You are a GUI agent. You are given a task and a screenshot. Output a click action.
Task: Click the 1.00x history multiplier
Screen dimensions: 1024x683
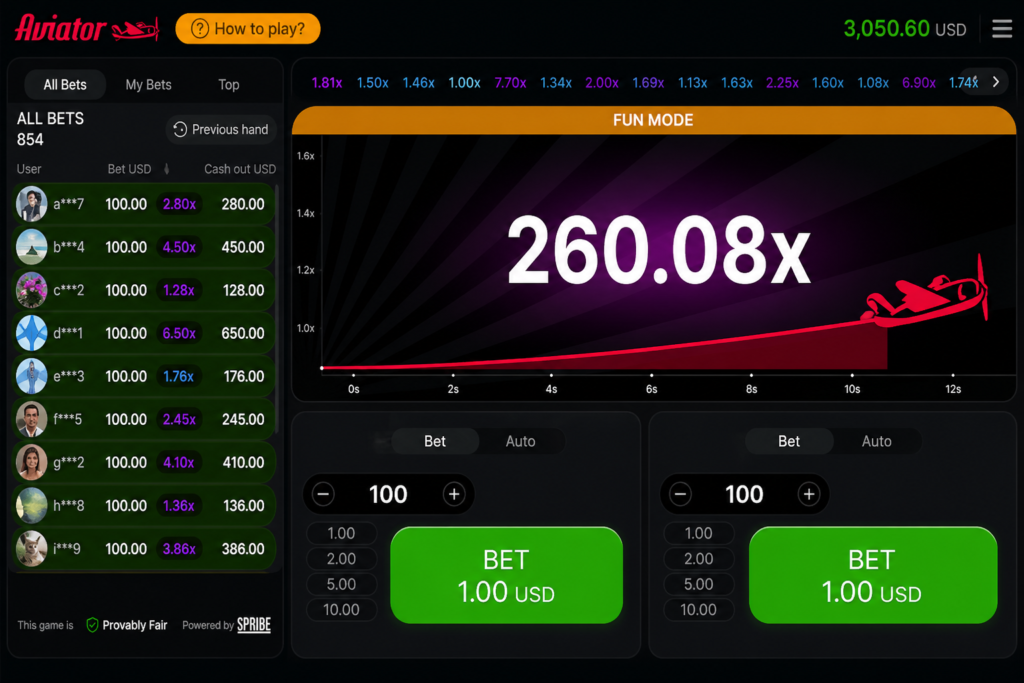(x=464, y=83)
